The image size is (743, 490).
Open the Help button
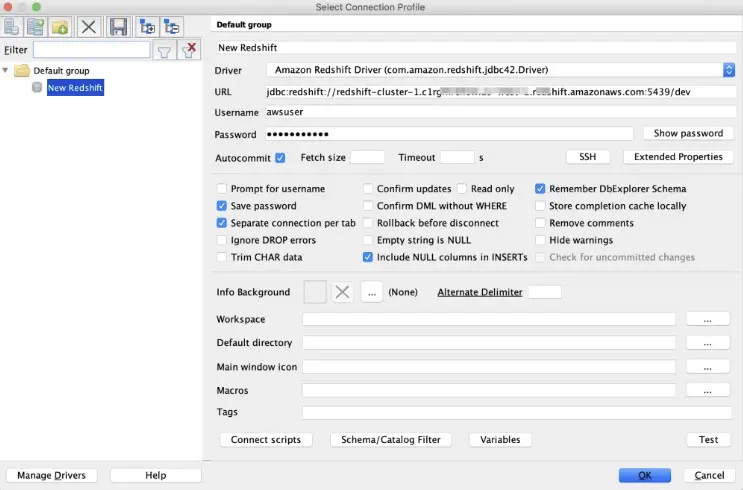point(155,475)
